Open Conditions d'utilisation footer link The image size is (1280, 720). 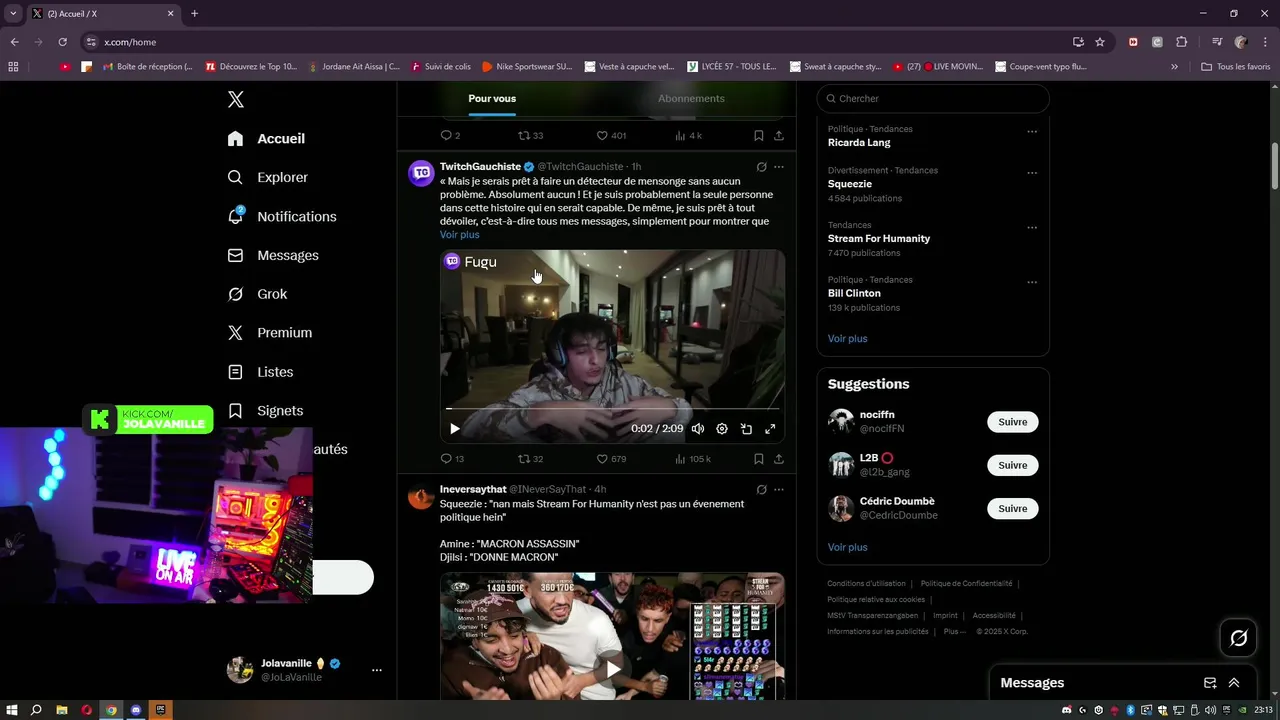coord(866,584)
